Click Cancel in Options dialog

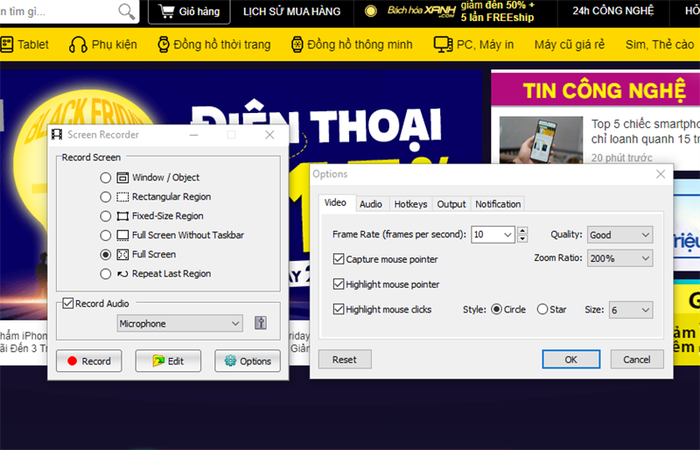[x=637, y=359]
